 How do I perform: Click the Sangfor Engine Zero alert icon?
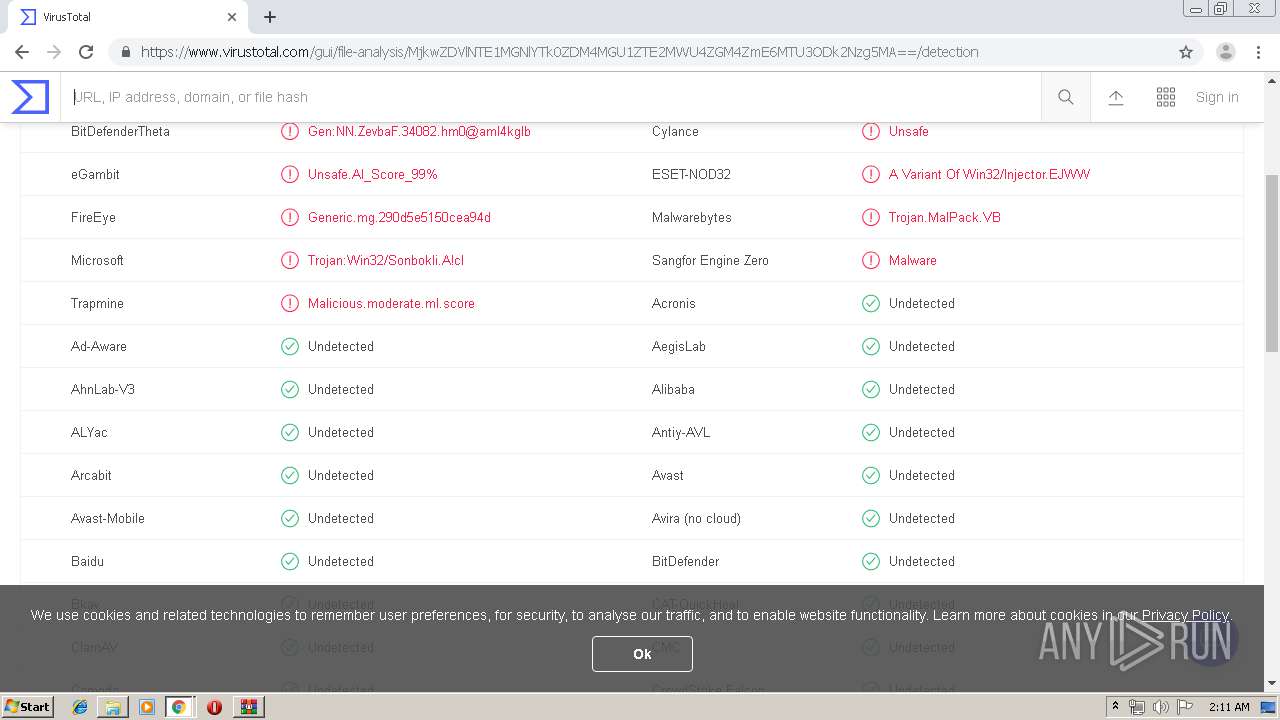pyautogui.click(x=871, y=260)
